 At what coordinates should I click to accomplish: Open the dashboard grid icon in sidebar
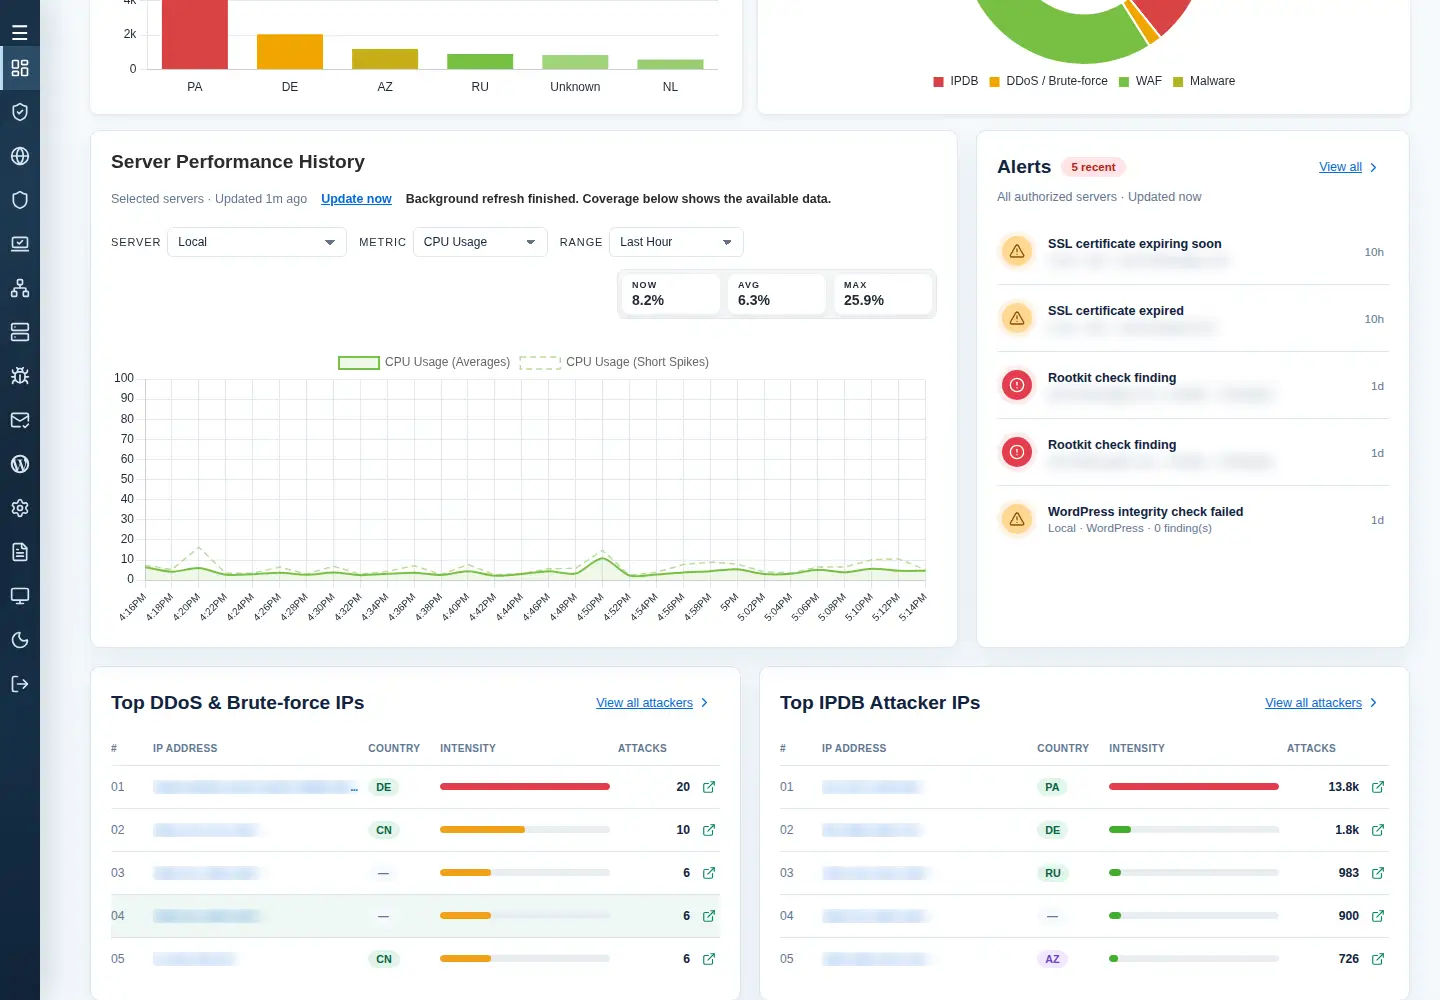click(20, 68)
